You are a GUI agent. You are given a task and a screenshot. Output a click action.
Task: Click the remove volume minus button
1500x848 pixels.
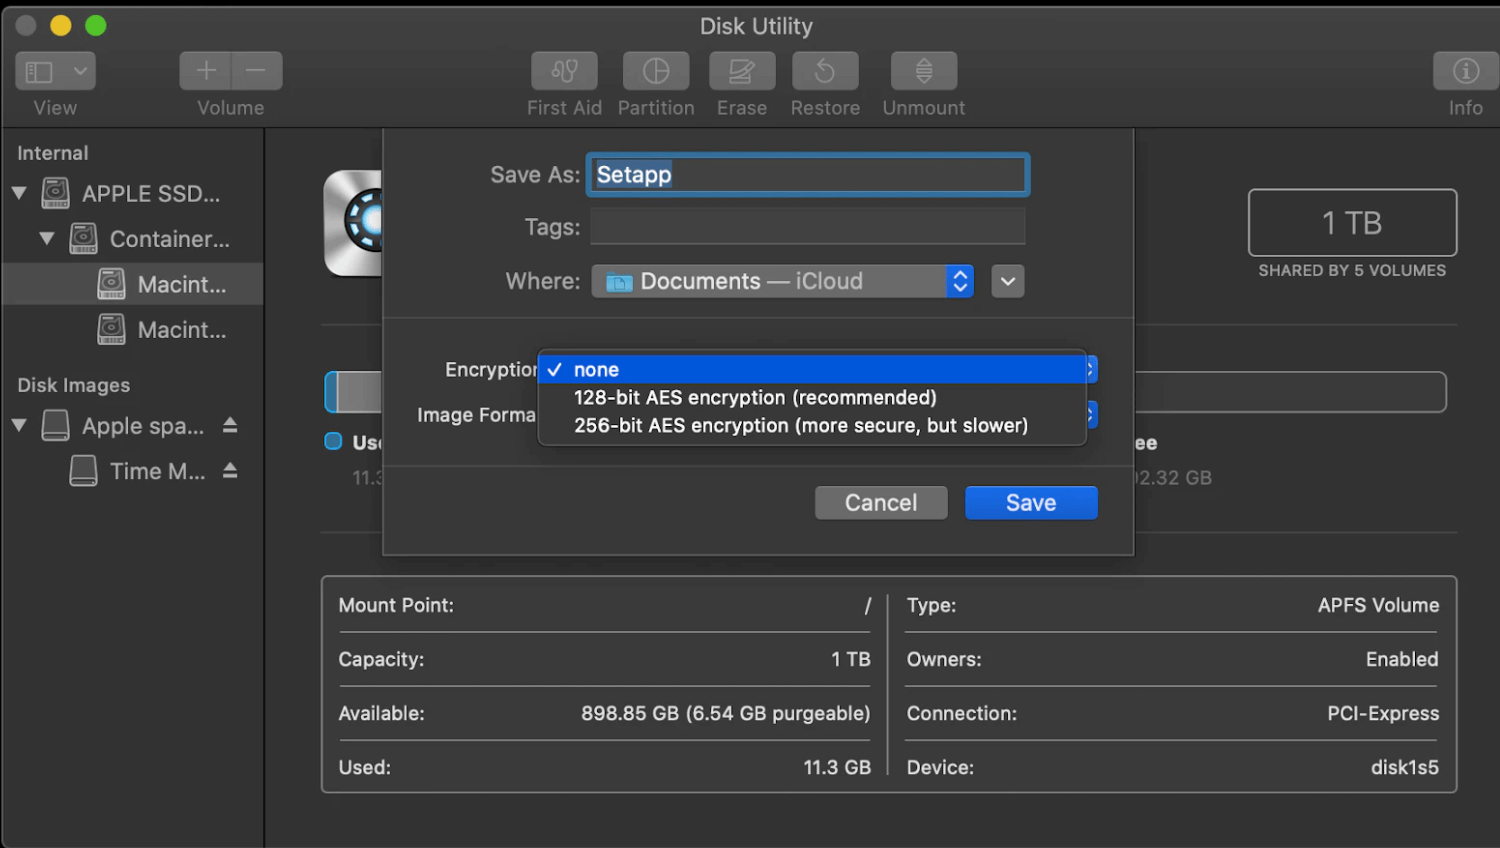tap(256, 71)
